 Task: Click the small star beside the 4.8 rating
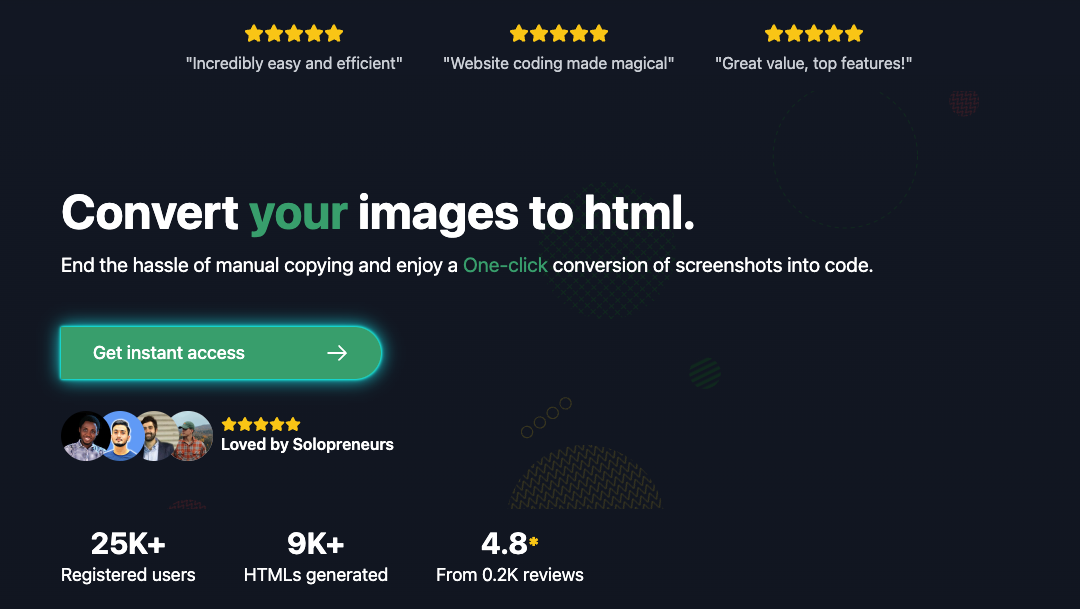pos(534,542)
